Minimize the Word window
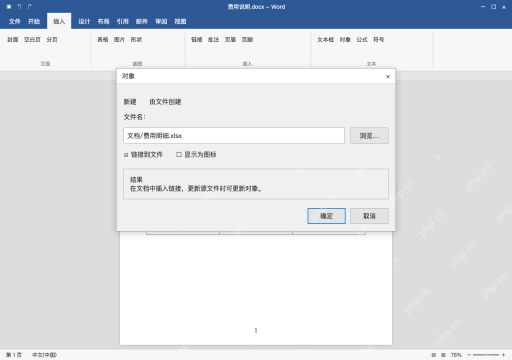This screenshot has height=360, width=512. tap(483, 7)
